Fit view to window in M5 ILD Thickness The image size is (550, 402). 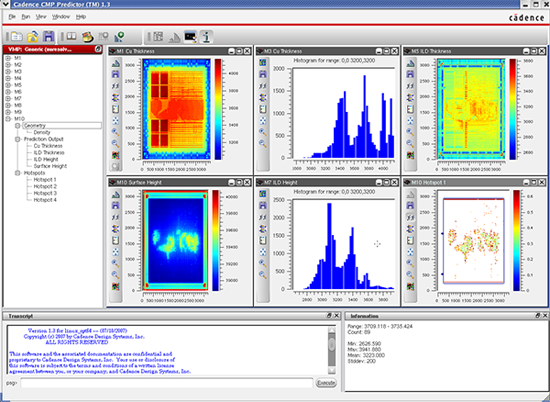(410, 121)
